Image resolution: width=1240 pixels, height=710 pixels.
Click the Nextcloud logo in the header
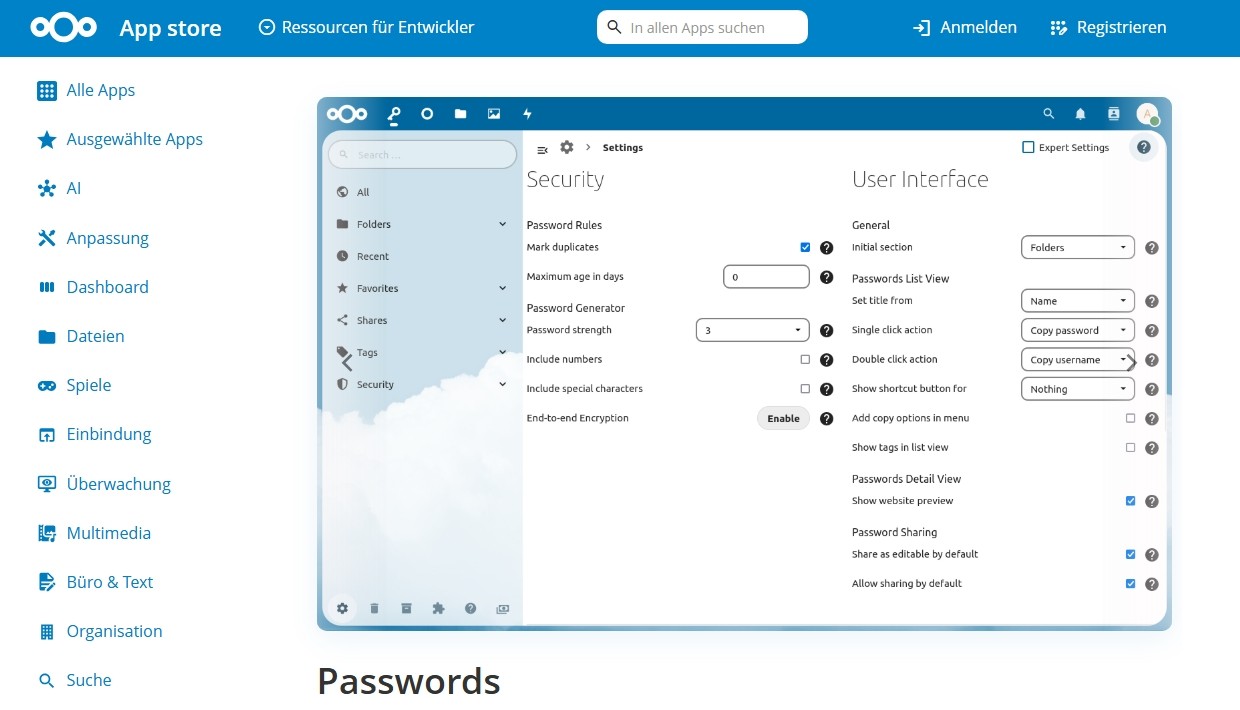(x=63, y=28)
